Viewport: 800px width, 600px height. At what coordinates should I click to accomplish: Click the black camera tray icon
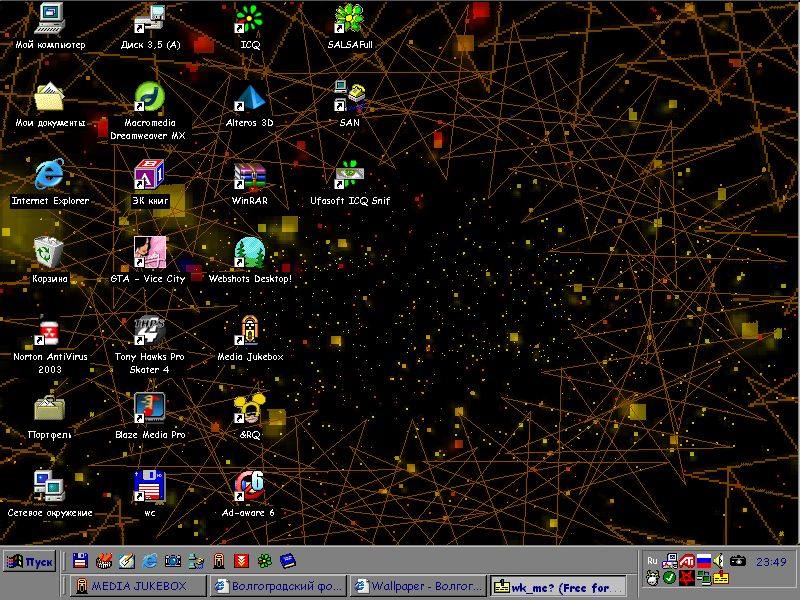pyautogui.click(x=737, y=561)
